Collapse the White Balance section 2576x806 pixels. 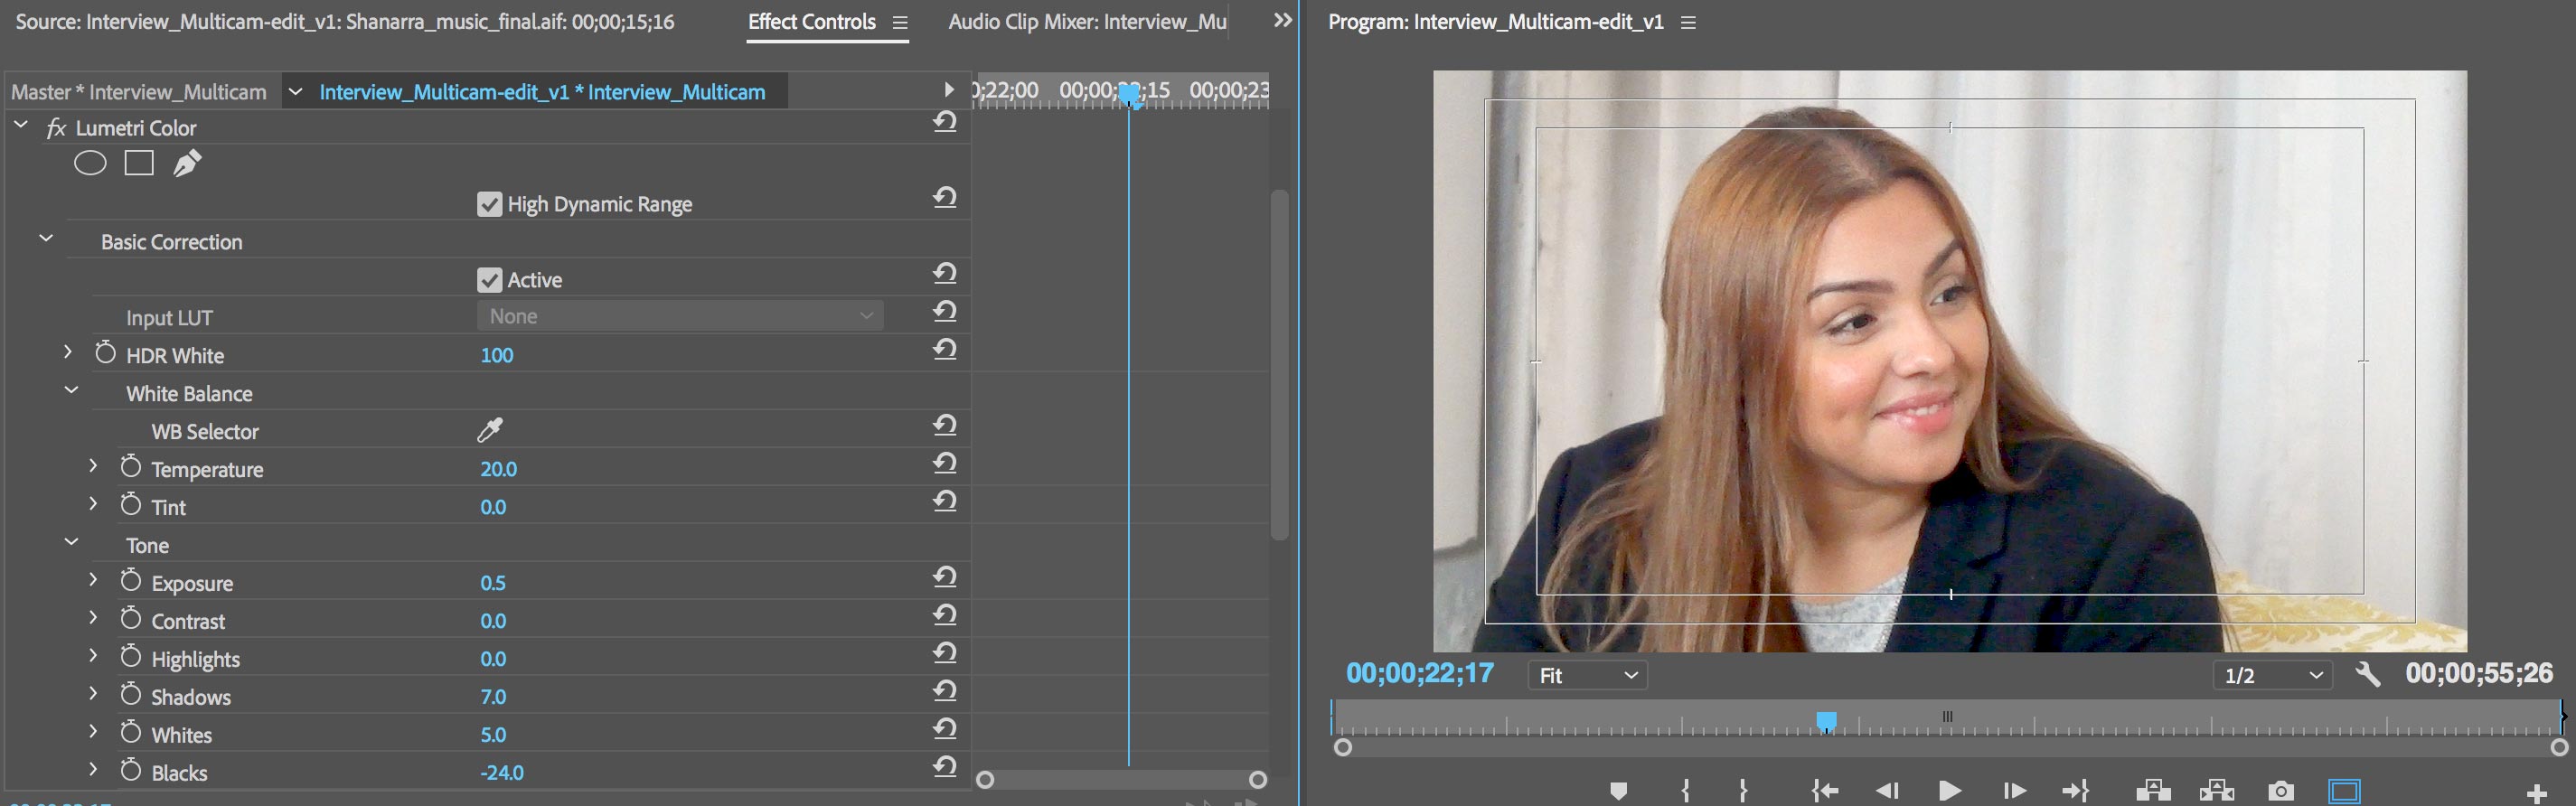[x=71, y=391]
